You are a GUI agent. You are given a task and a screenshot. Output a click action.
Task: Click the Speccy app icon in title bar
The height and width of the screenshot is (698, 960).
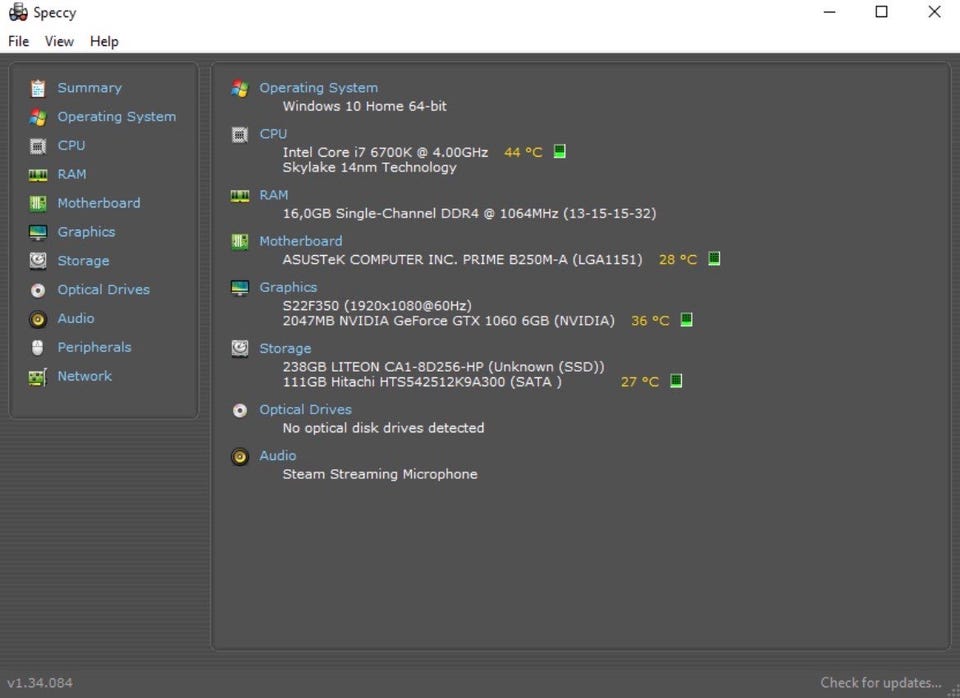point(18,12)
